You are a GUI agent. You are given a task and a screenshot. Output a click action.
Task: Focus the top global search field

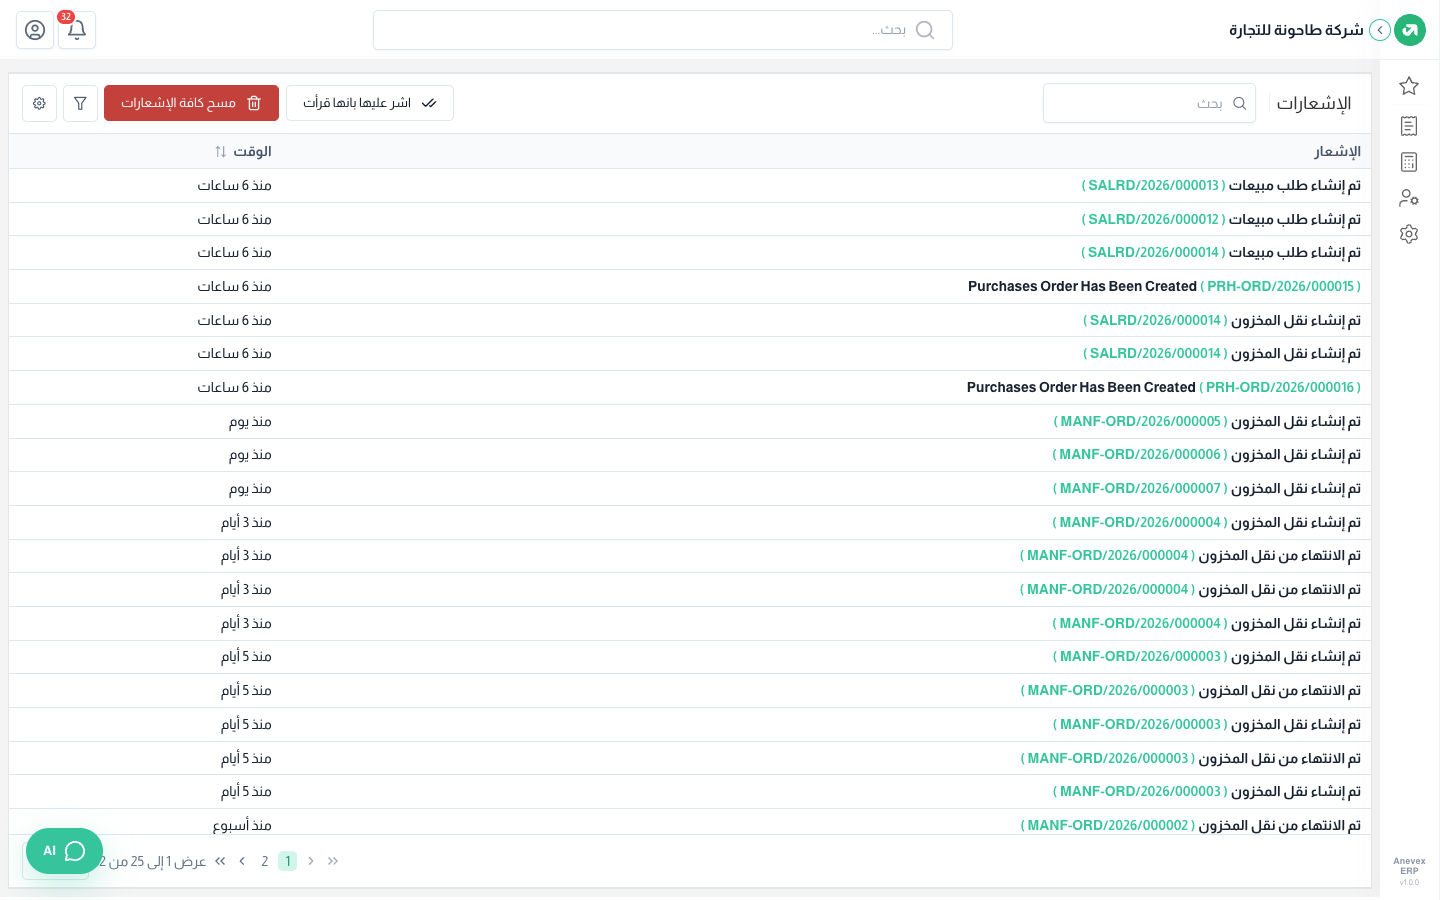[x=663, y=30]
